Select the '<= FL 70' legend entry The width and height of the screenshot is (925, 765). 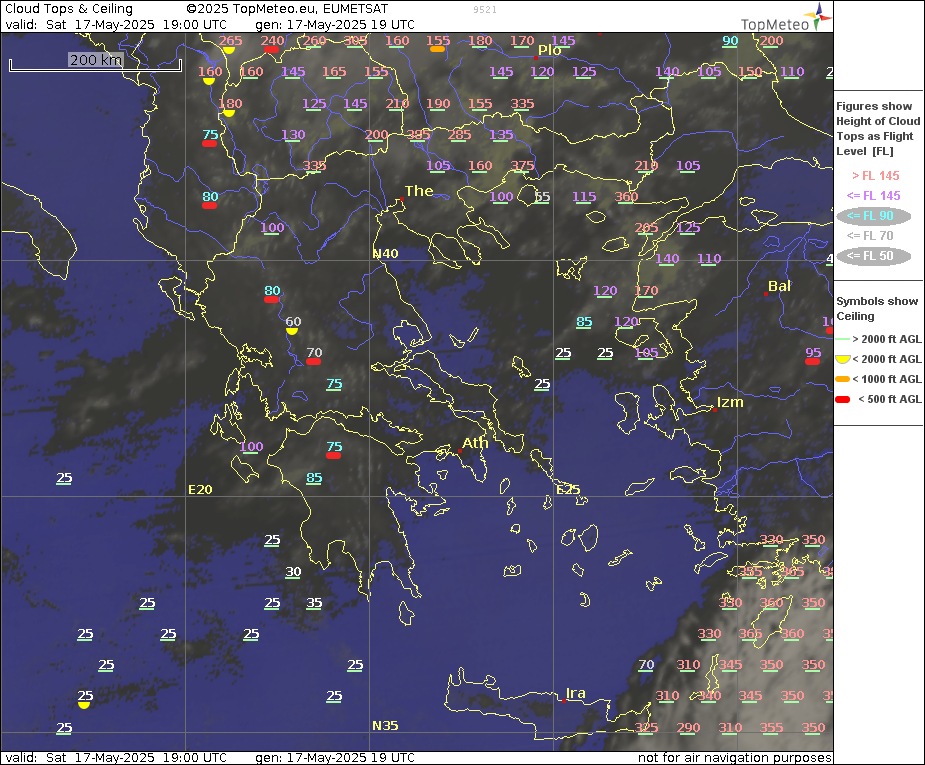[870, 236]
